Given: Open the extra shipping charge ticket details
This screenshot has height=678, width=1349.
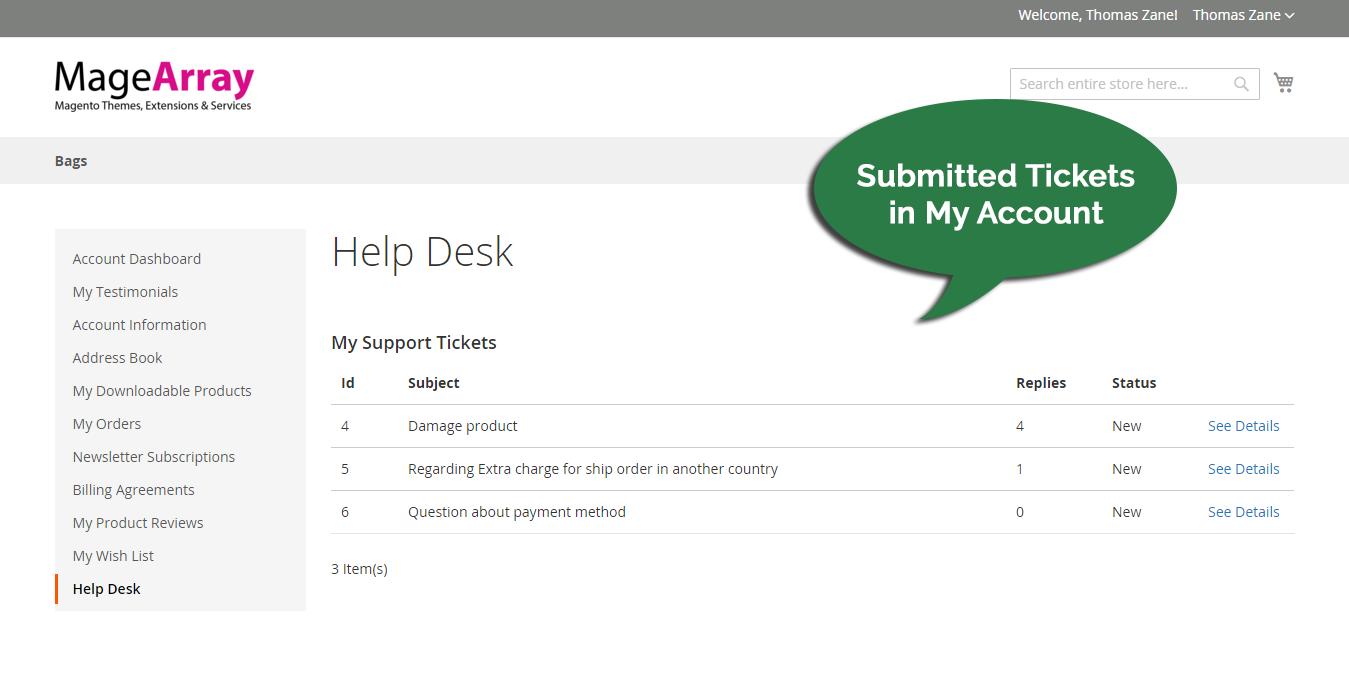Looking at the screenshot, I should [x=1243, y=468].
